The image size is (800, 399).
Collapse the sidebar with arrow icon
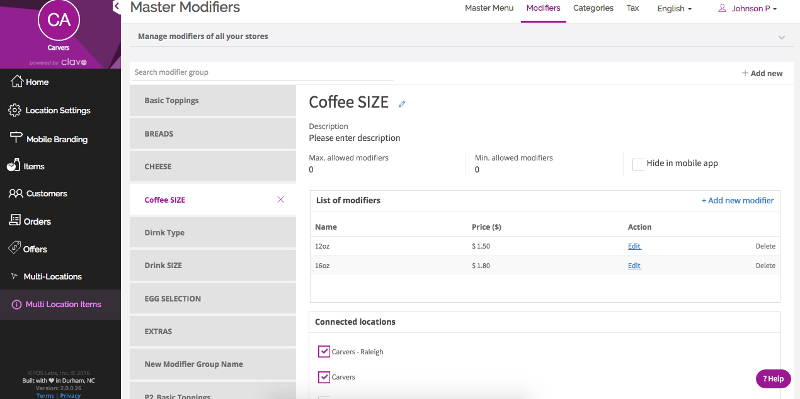(116, 7)
